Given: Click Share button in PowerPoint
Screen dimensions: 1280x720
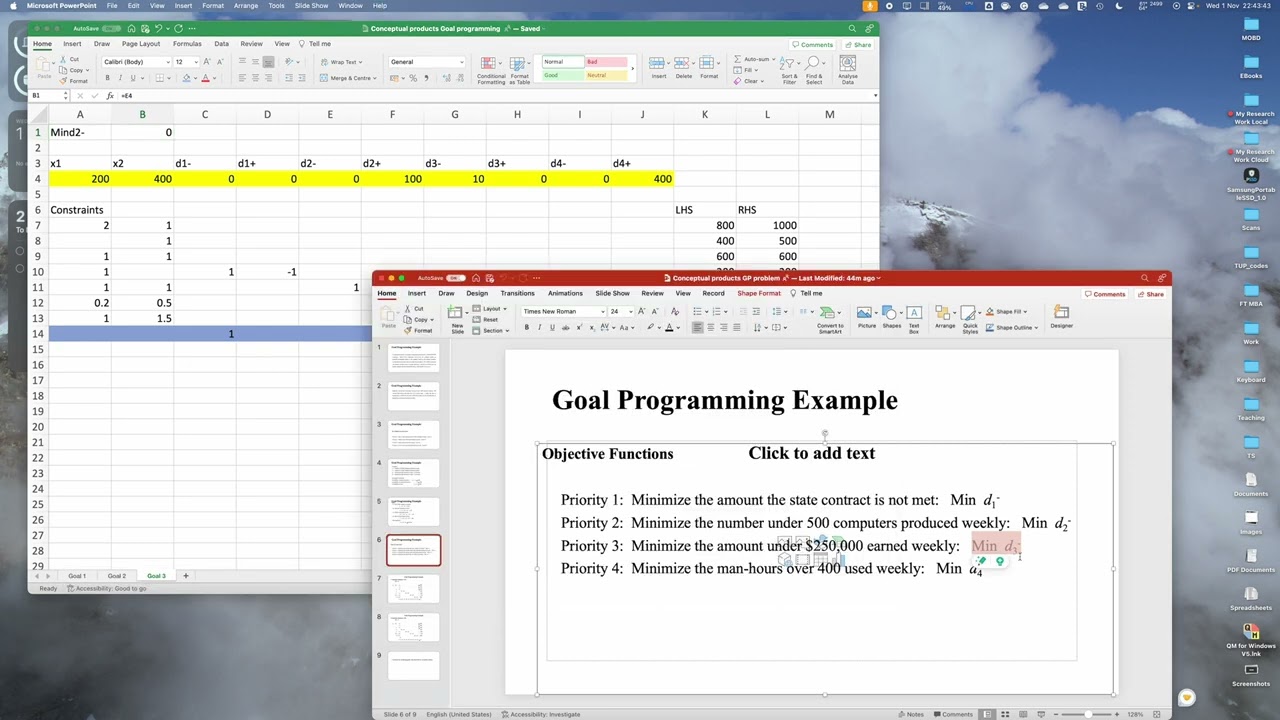Looking at the screenshot, I should tap(1151, 294).
